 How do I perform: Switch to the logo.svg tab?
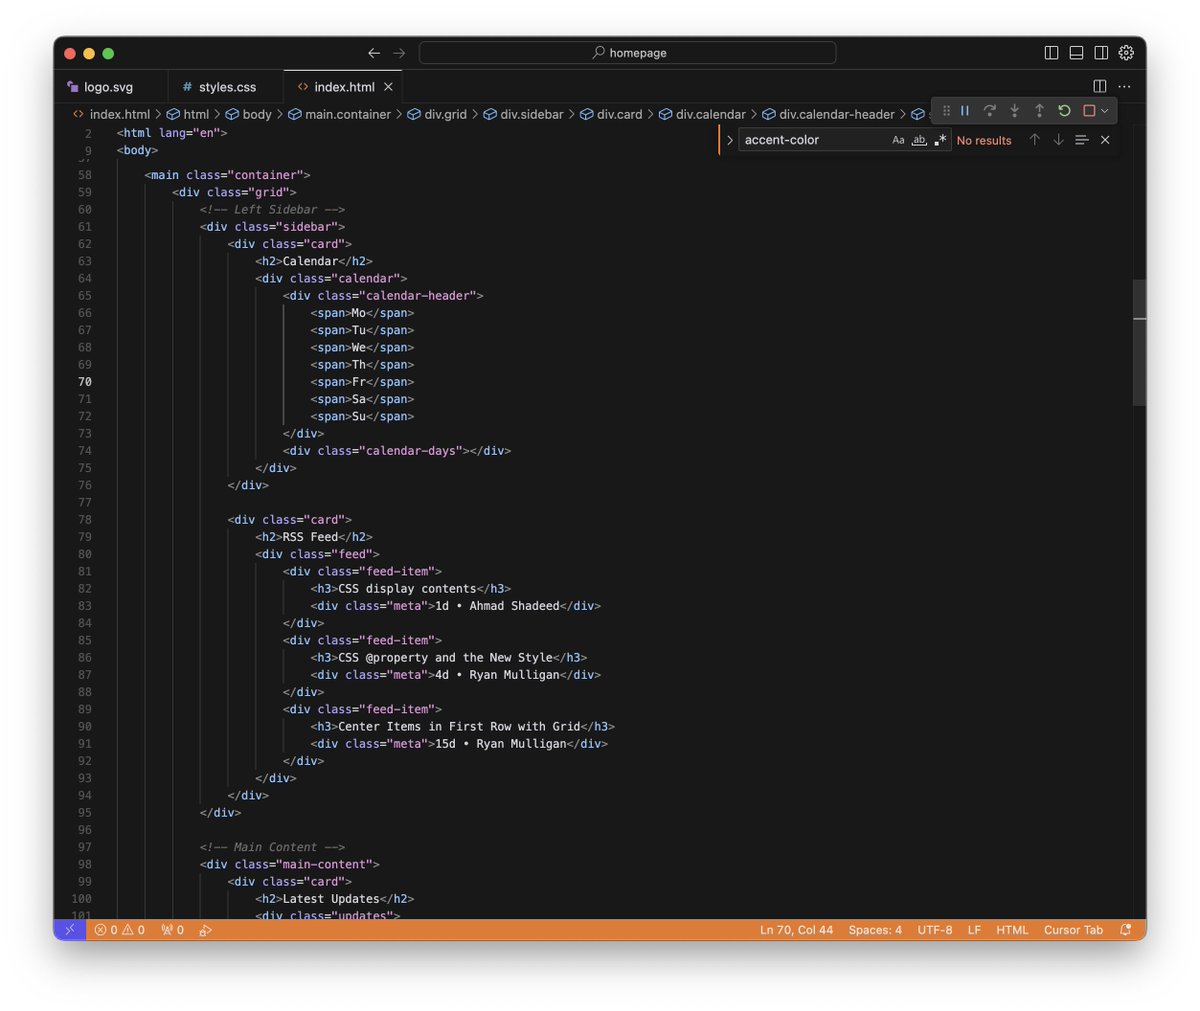[110, 87]
